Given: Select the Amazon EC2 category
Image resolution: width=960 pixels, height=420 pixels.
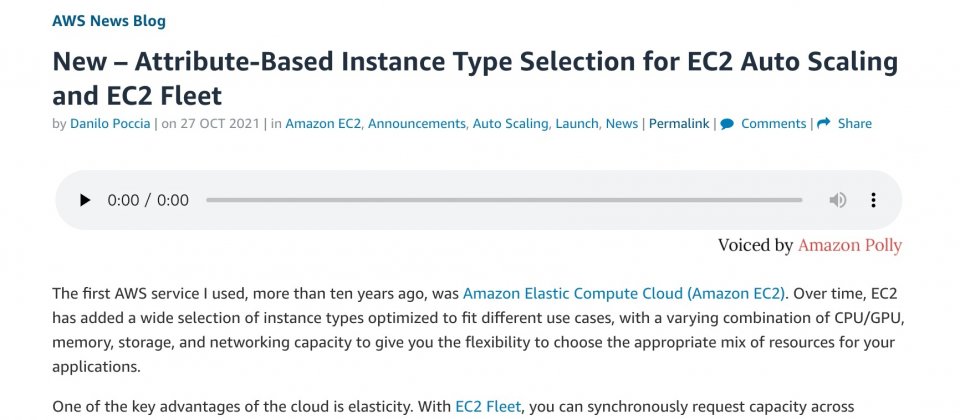Looking at the screenshot, I should click(323, 124).
